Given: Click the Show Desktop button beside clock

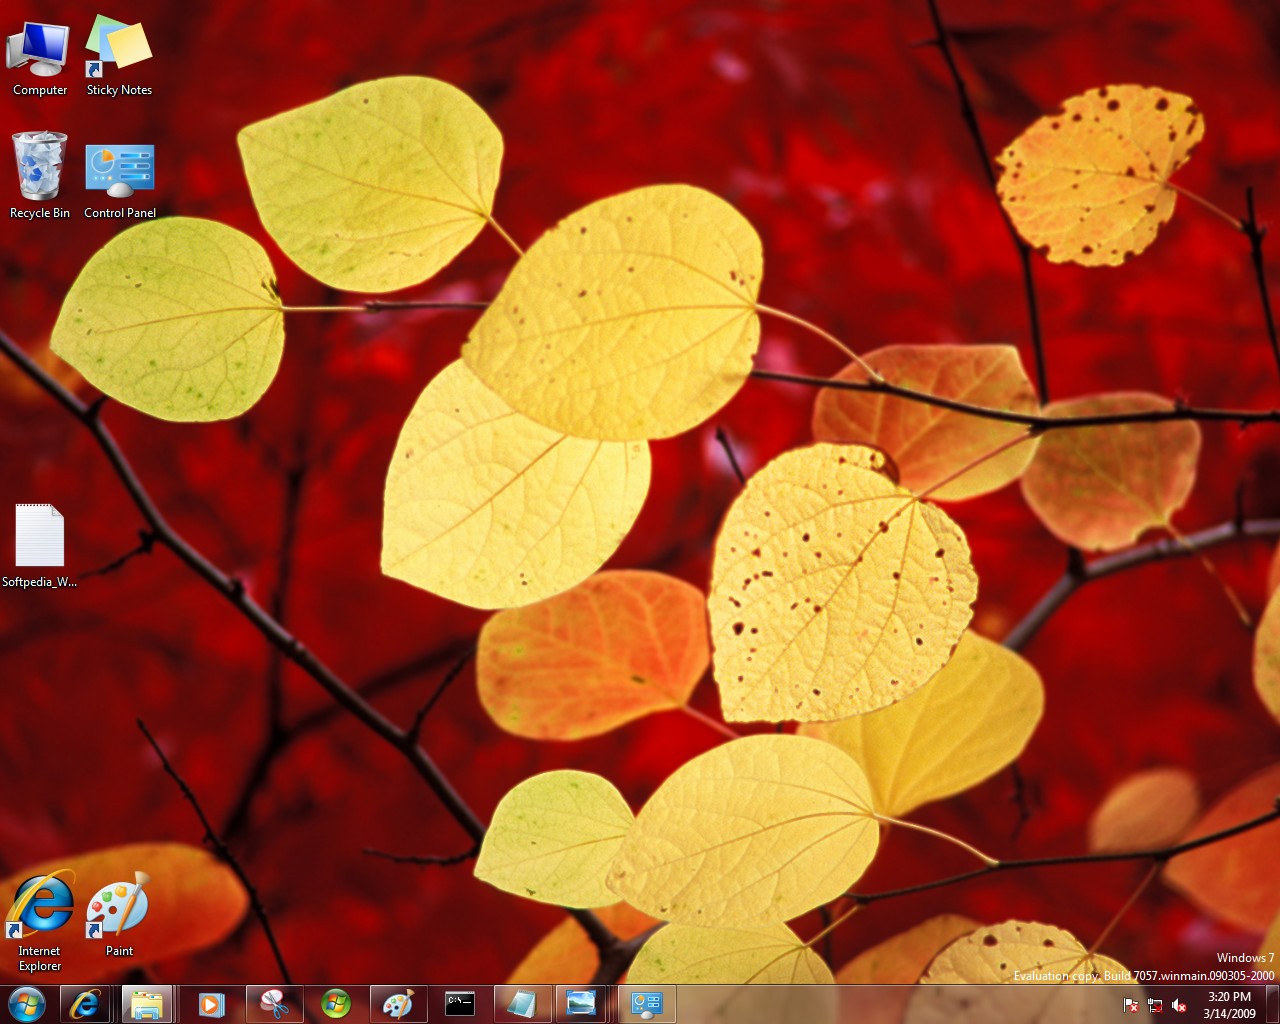Looking at the screenshot, I should 1272,1004.
